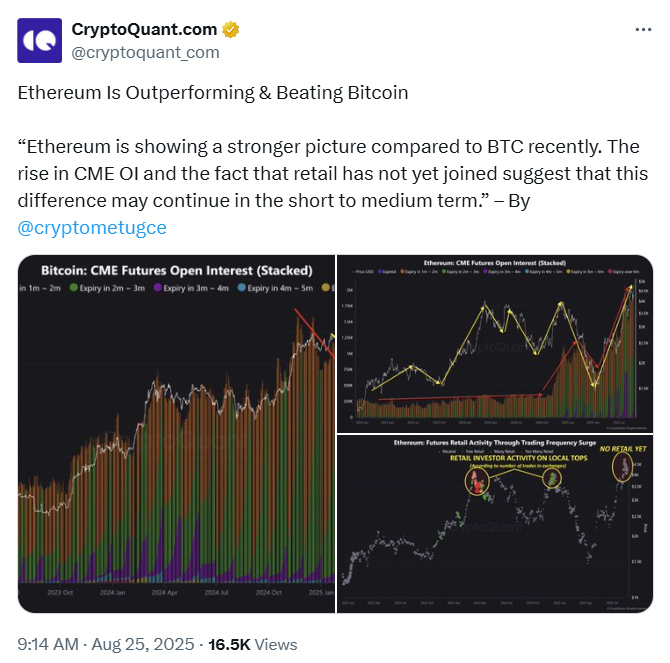Open the three-dot more options menu
Image resolution: width=670 pixels, height=663 pixels.
[643, 29]
